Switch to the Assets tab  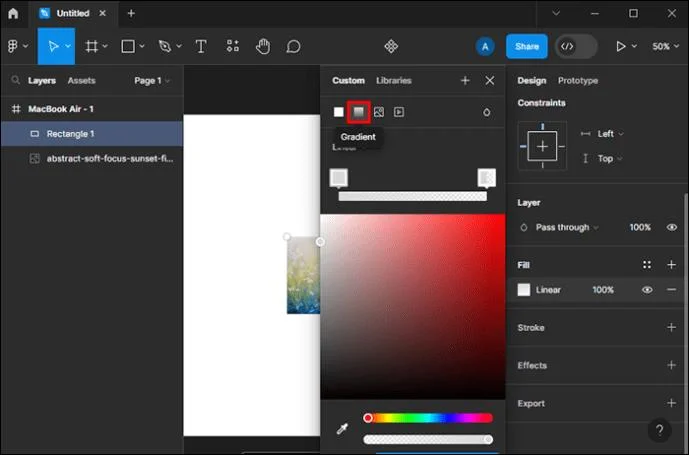(81, 80)
